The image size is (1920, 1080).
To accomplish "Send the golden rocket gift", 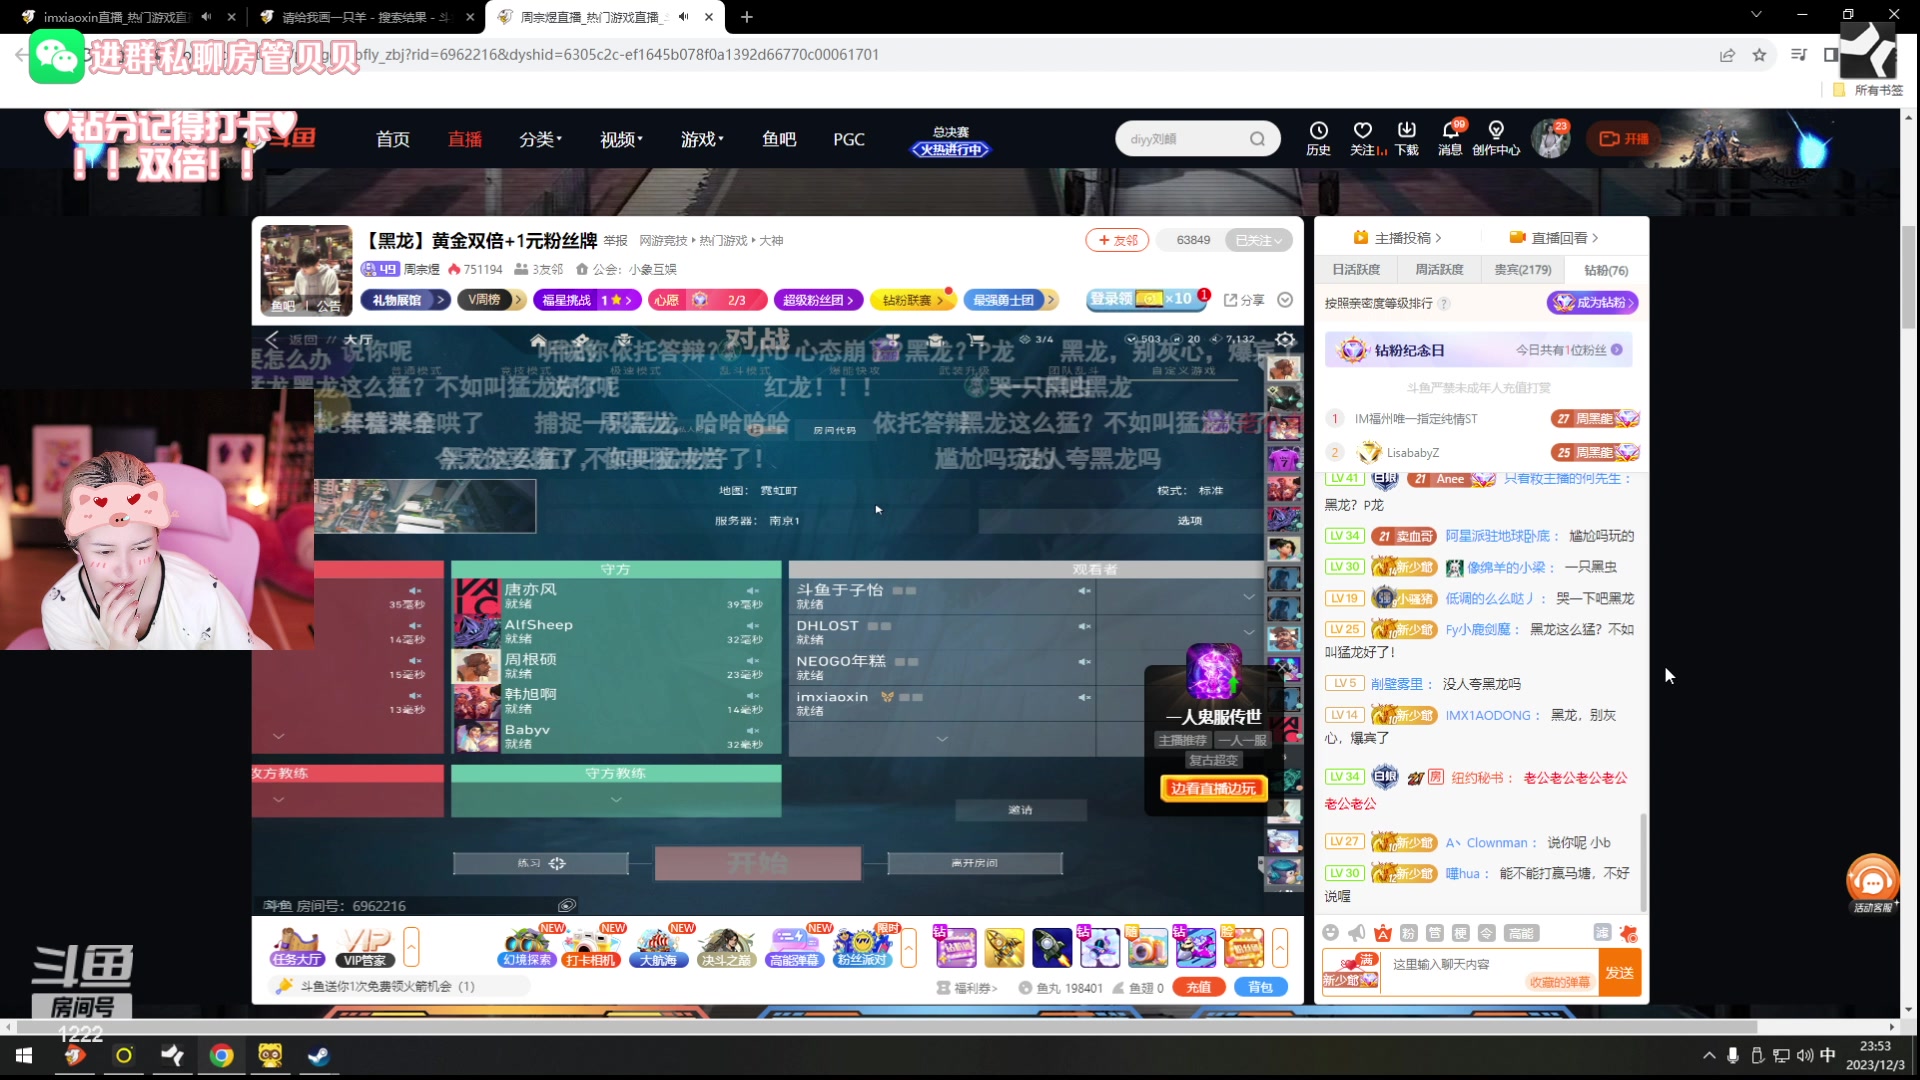I will coord(1004,947).
